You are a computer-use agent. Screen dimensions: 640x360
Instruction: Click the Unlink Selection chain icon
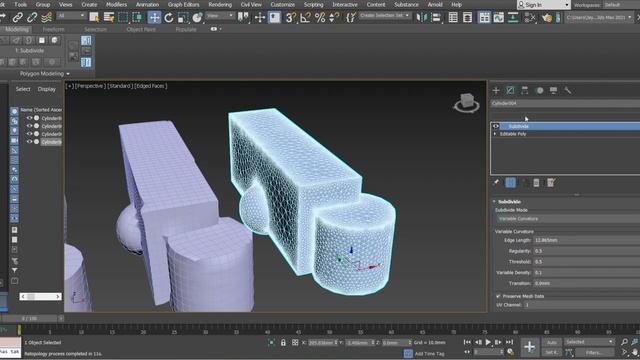pos(32,17)
